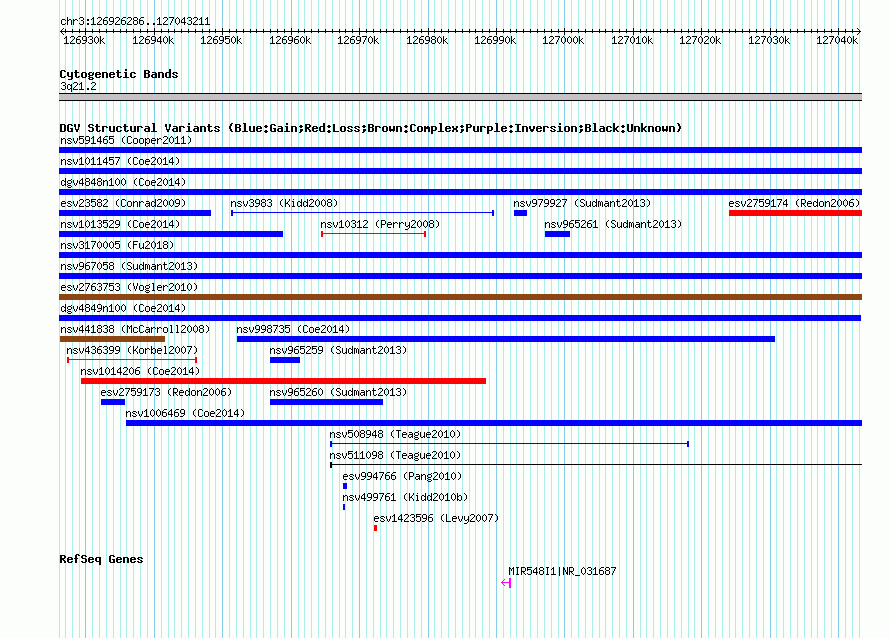
Task: Click the nsv1006469 (Coe2014) blue bar
Action: click(494, 423)
